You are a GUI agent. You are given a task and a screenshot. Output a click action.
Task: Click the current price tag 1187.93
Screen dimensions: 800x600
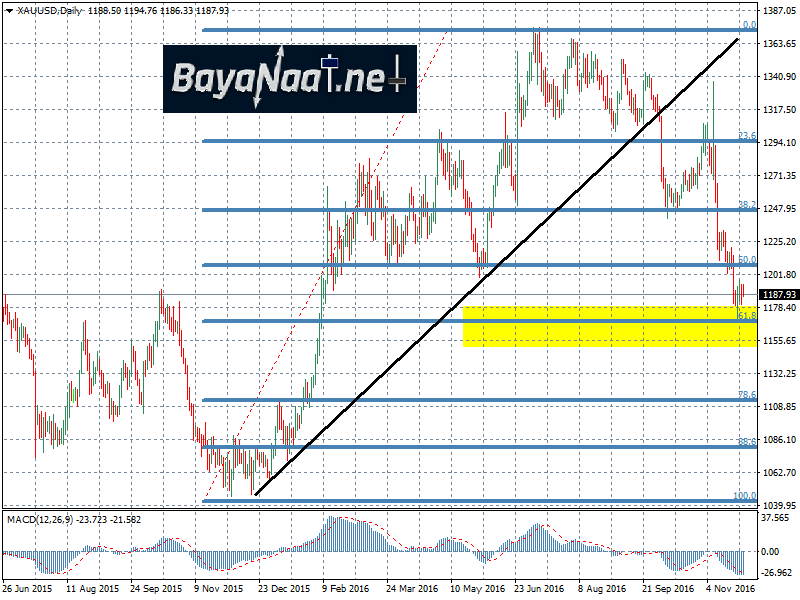[779, 294]
